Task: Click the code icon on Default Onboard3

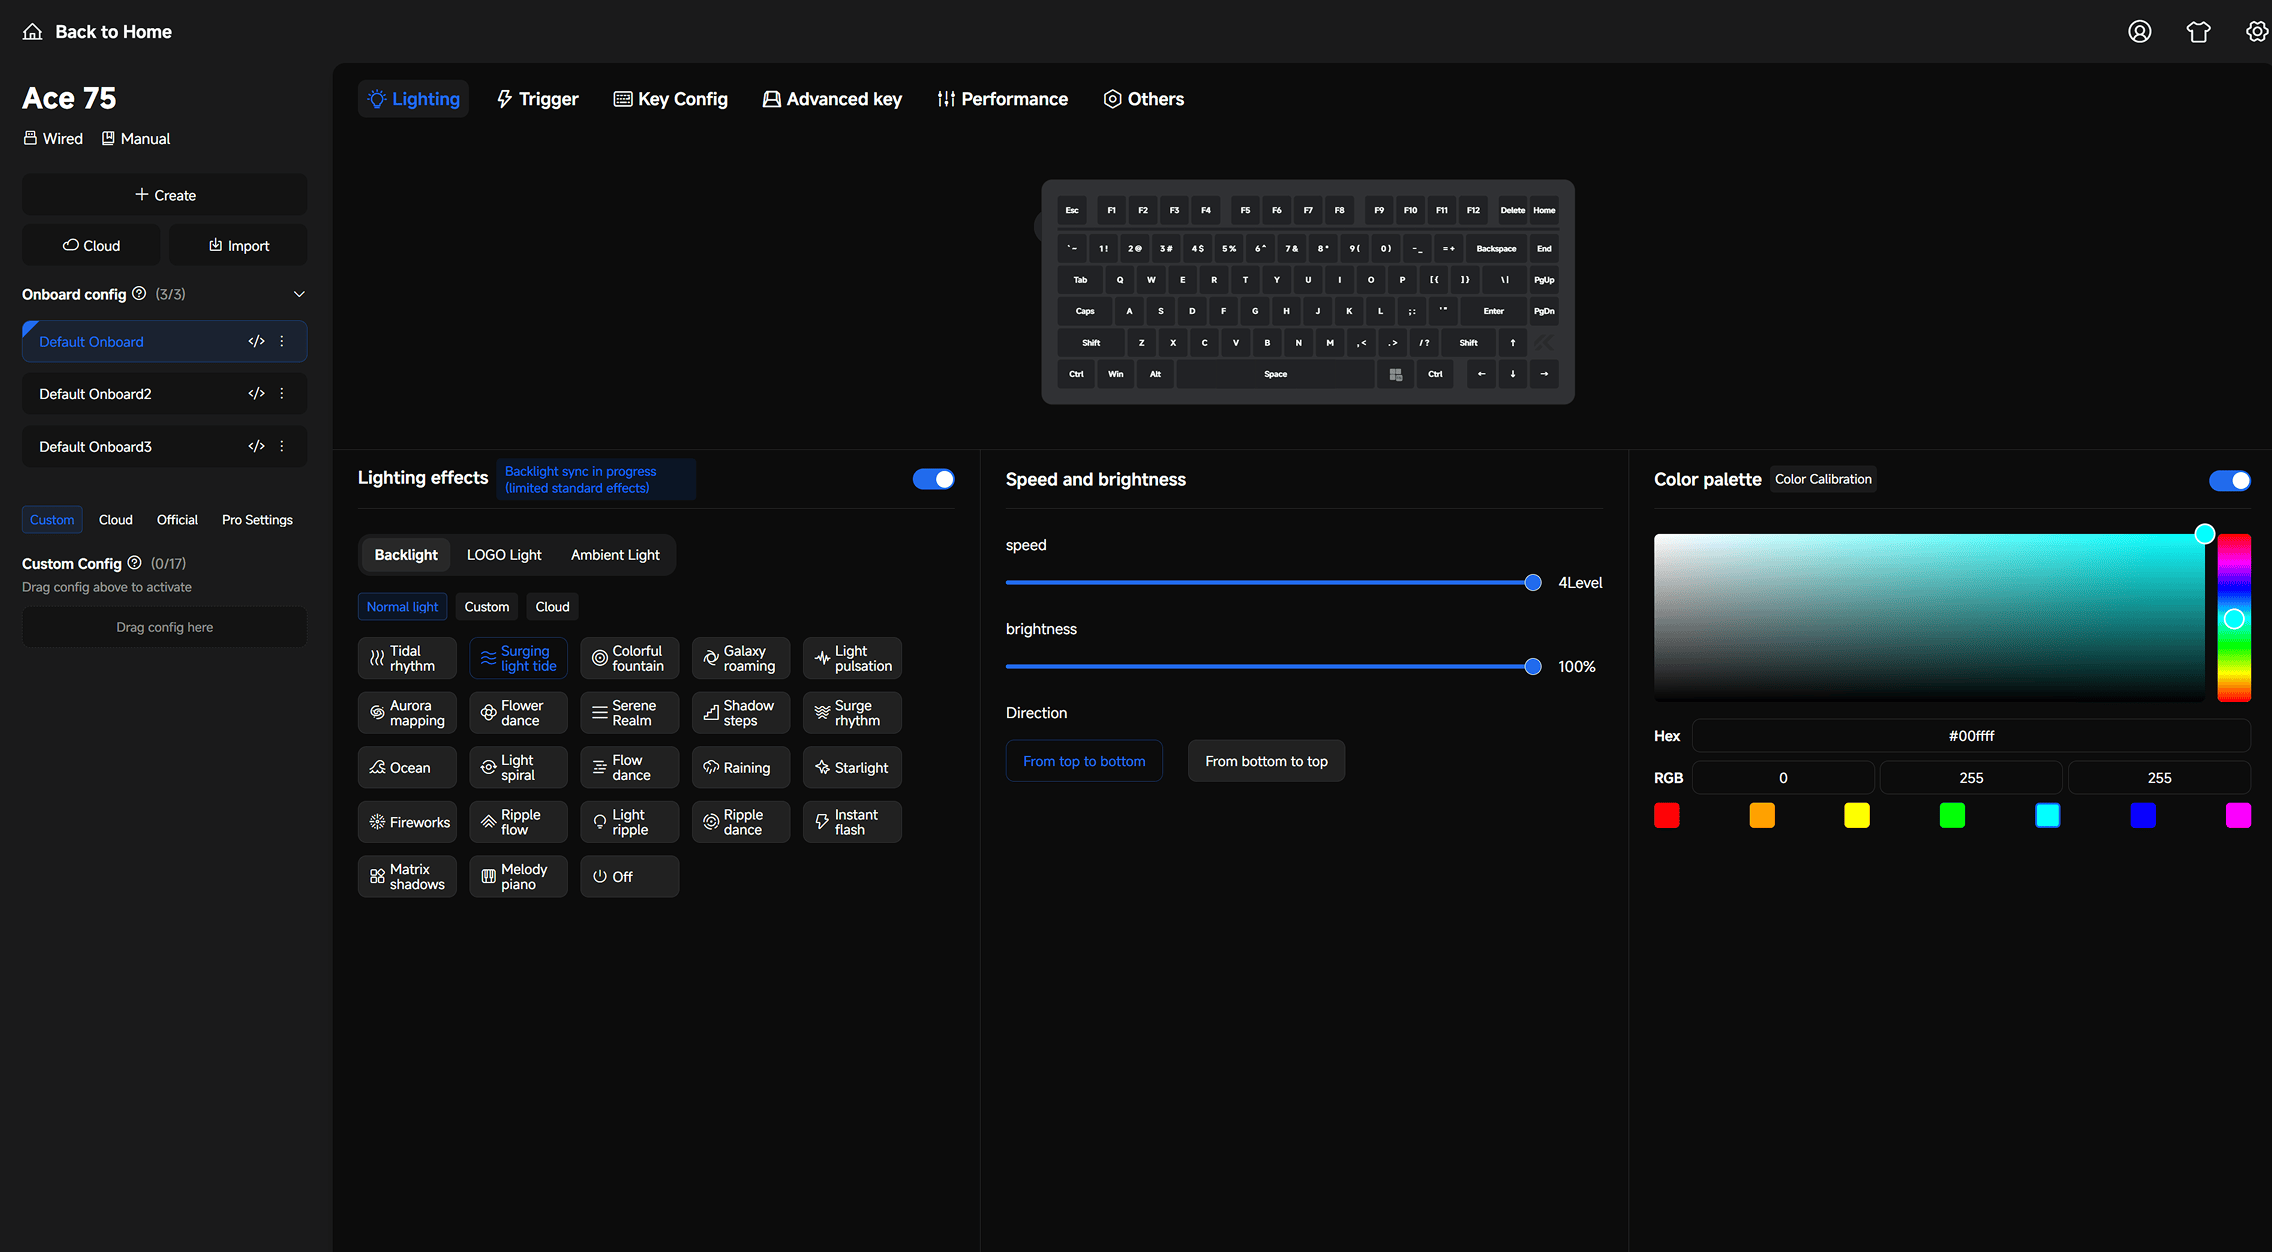Action: 256,446
